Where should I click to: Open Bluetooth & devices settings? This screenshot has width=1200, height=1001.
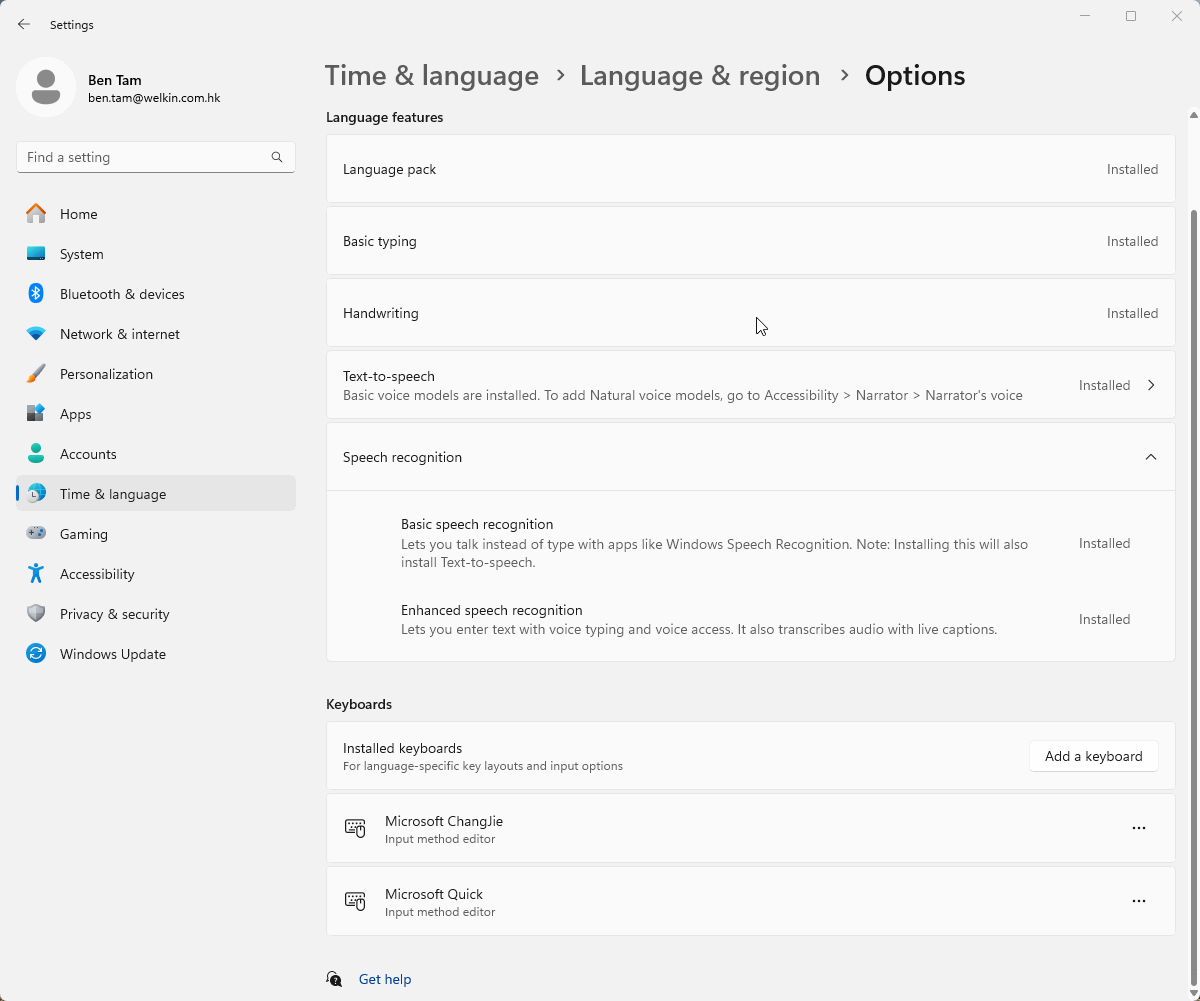click(x=156, y=294)
